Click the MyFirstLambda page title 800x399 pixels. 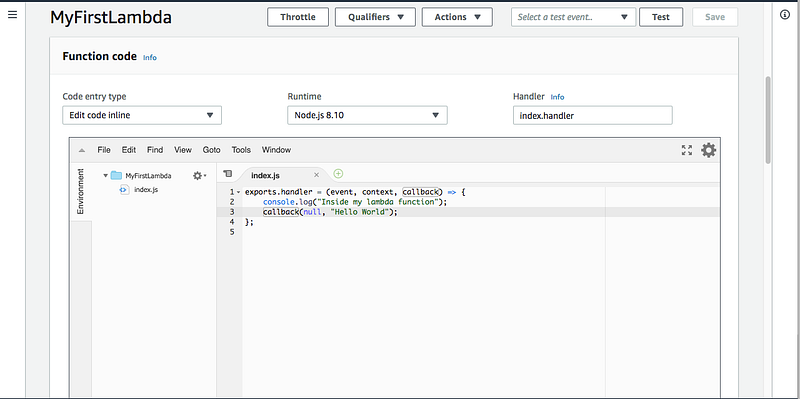(111, 17)
